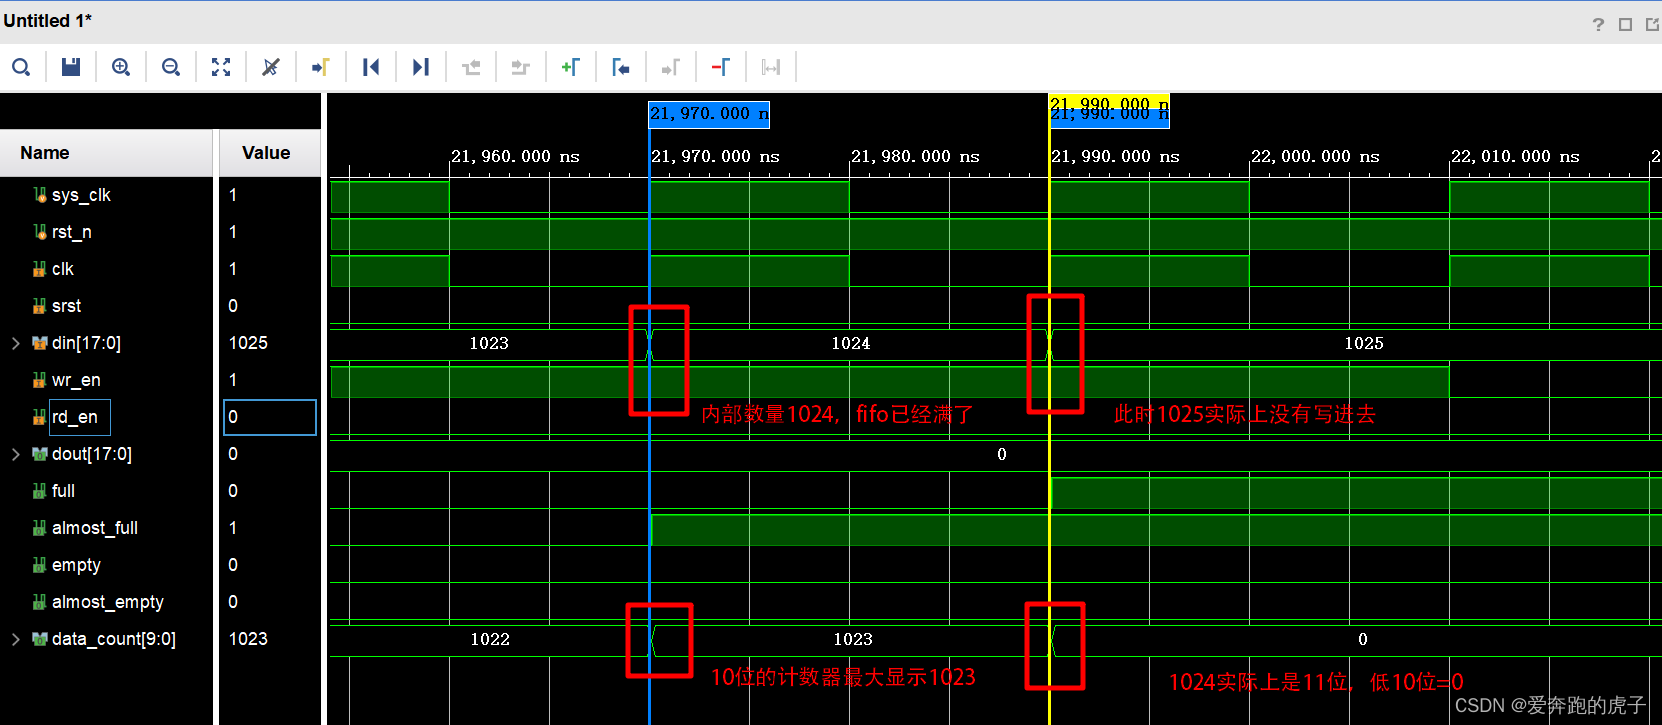Click the Next Transition icon
The height and width of the screenshot is (725, 1662).
(x=521, y=67)
